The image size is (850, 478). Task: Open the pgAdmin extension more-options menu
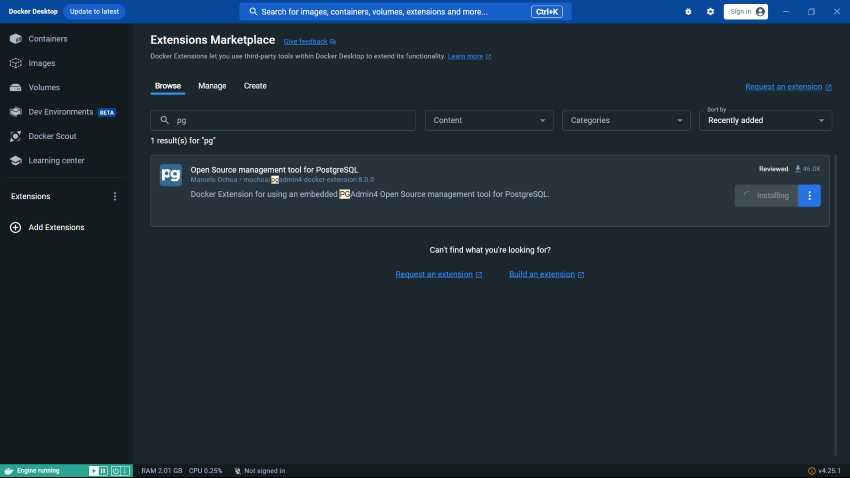point(809,196)
